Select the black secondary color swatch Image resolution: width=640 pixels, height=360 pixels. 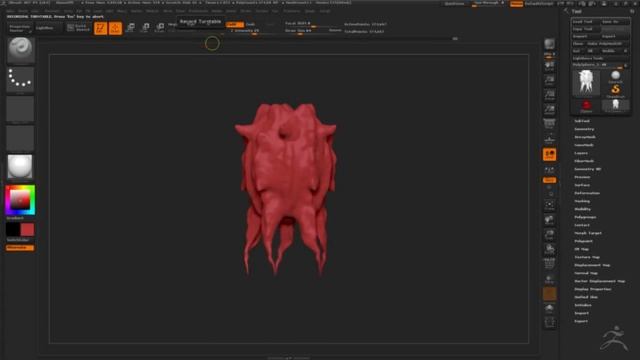13,230
